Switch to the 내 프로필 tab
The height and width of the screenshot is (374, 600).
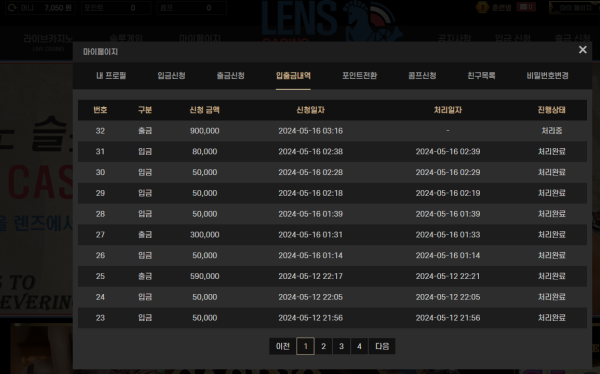pyautogui.click(x=111, y=75)
